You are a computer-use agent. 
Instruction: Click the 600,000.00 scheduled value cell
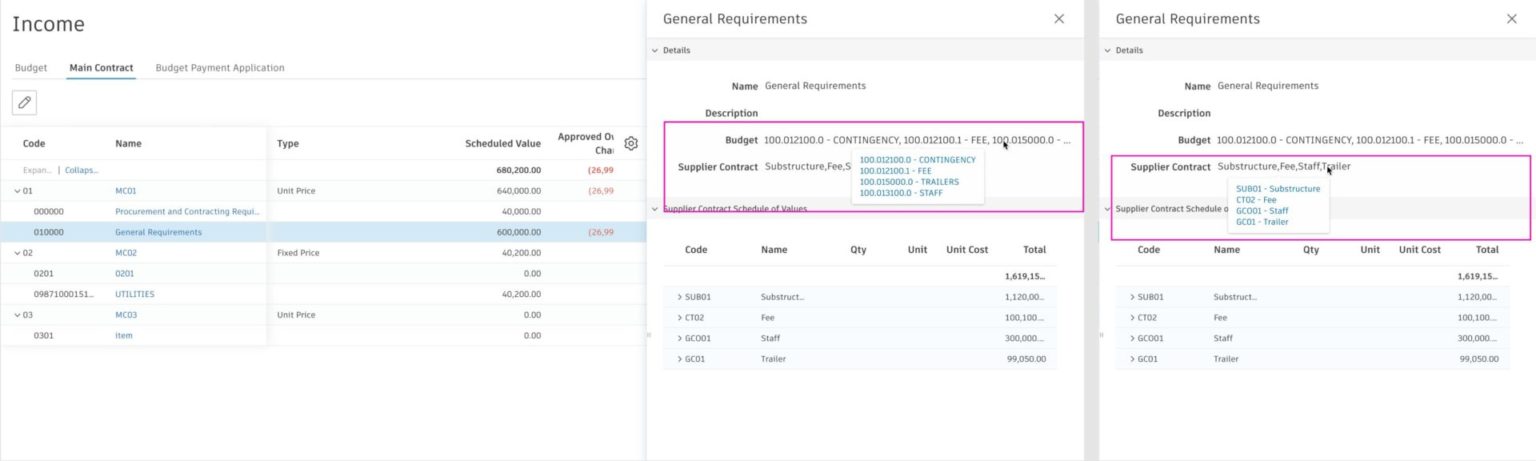[x=518, y=232]
